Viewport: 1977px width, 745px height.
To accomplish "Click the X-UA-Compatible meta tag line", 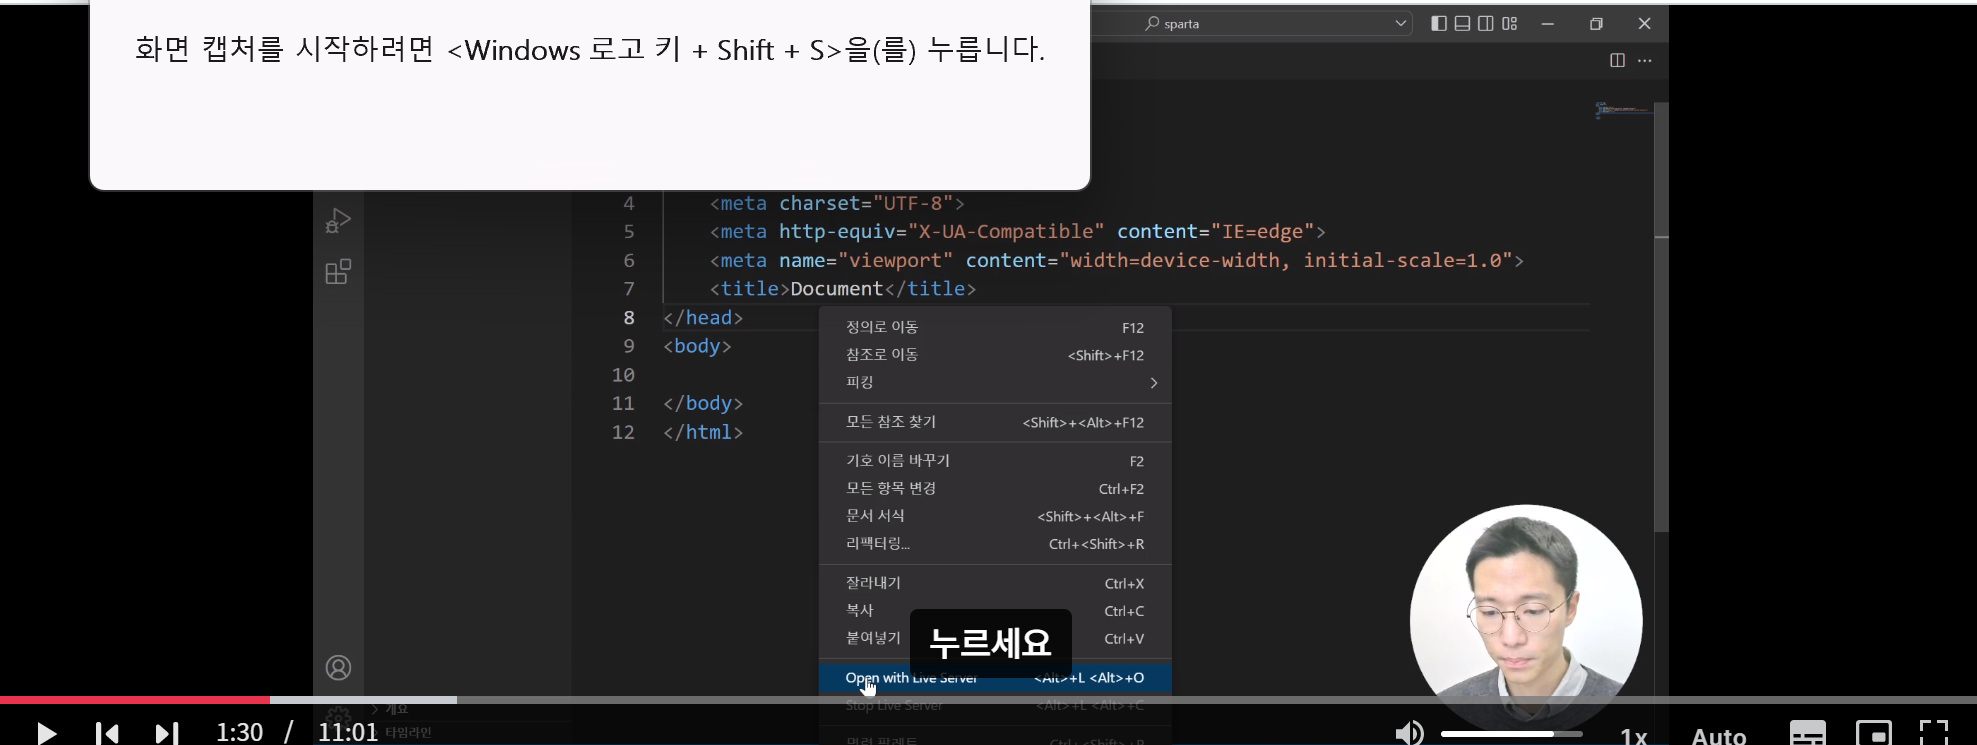I will click(1018, 232).
